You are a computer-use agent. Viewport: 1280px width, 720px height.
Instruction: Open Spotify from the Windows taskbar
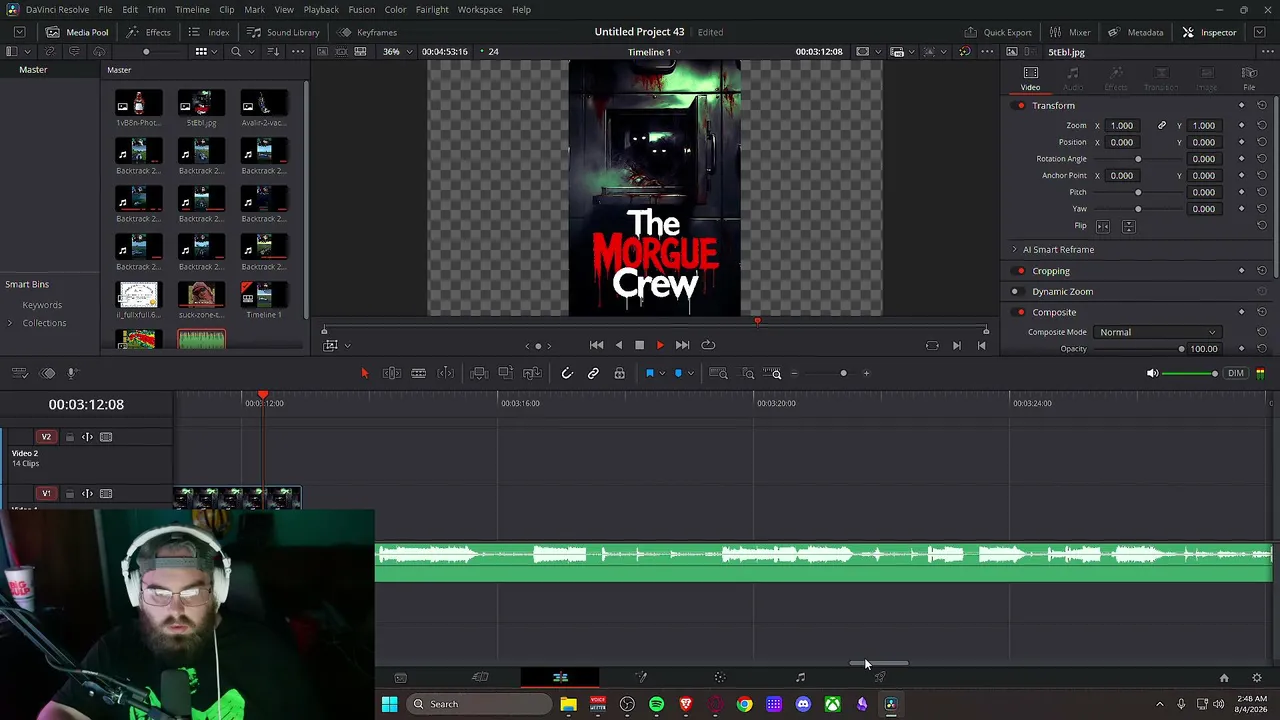click(656, 704)
